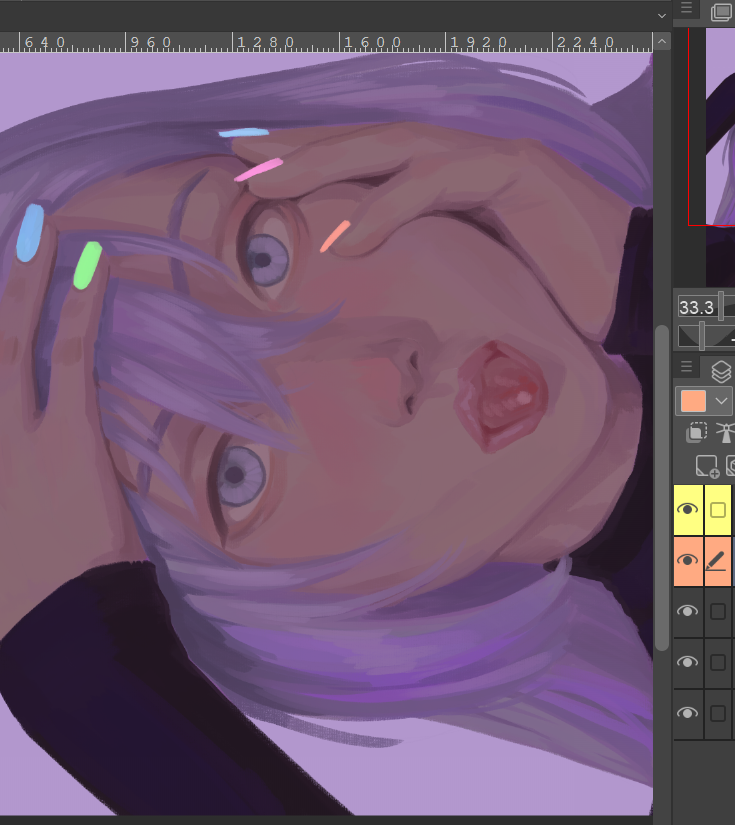Open the Layer palette hamburger menu
The height and width of the screenshot is (825, 735).
[x=686, y=366]
